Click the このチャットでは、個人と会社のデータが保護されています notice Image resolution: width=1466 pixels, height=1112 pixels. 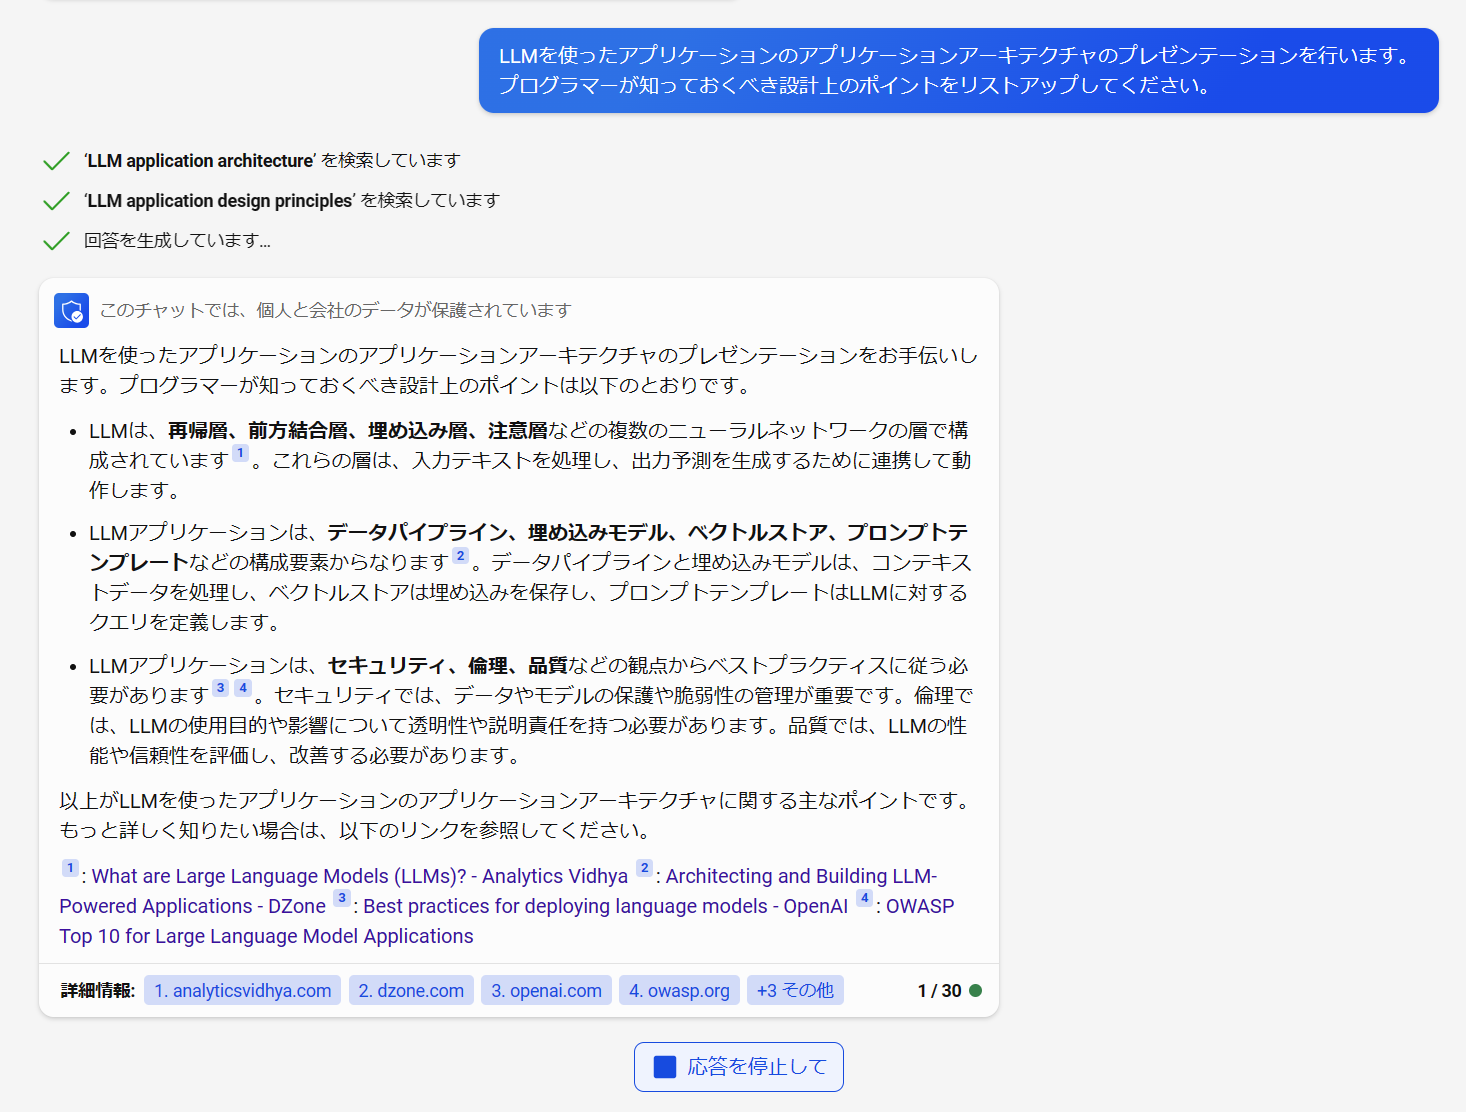335,311
